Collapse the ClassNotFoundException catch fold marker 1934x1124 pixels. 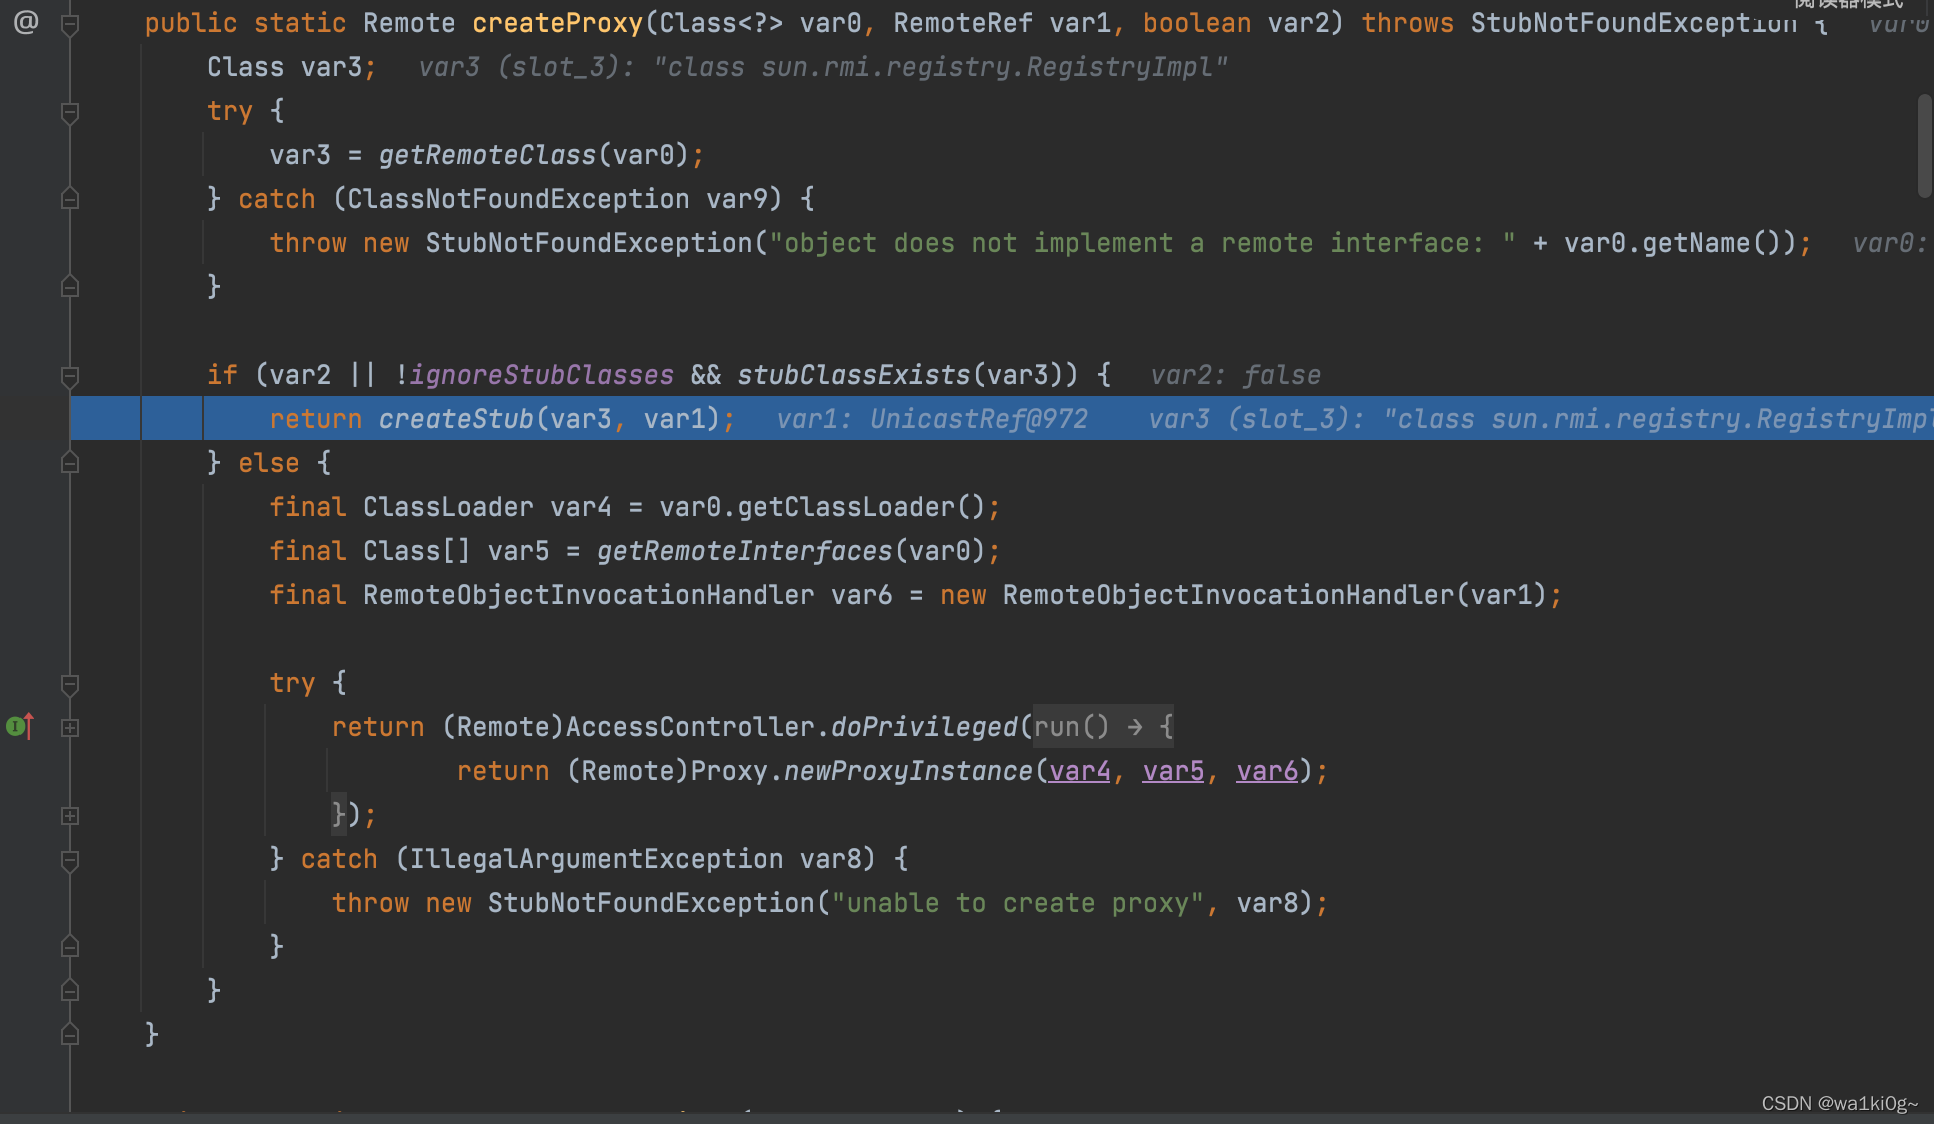[70, 198]
